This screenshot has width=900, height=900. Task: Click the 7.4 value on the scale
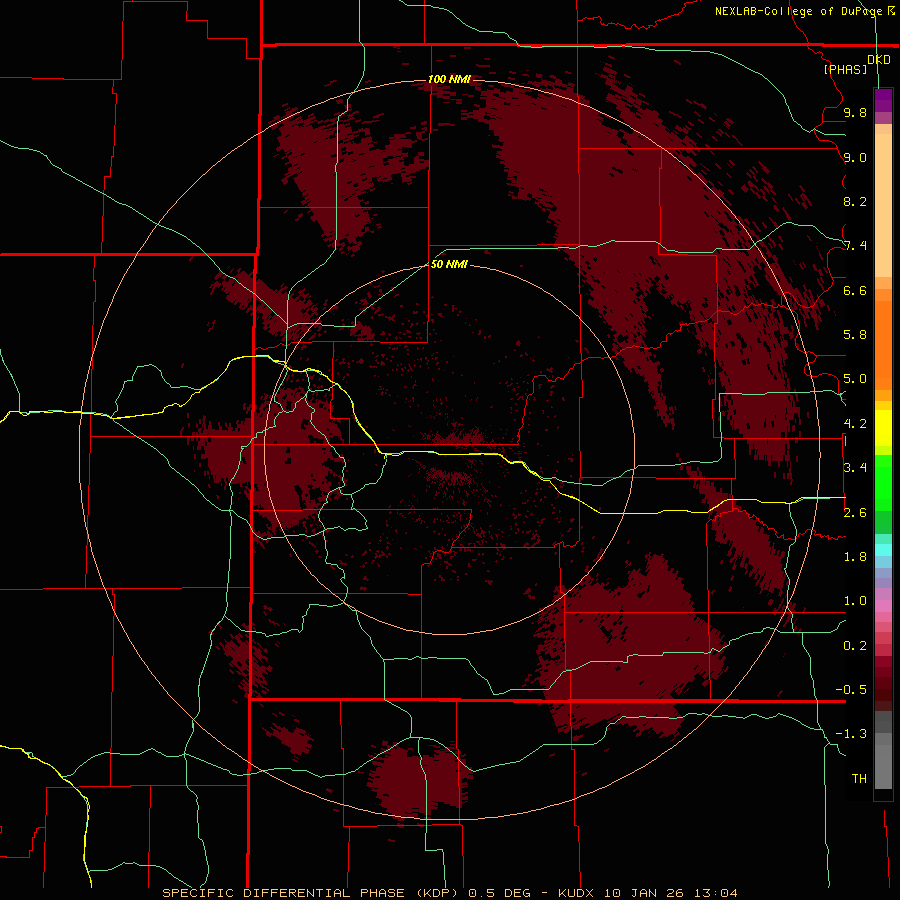pyautogui.click(x=855, y=246)
